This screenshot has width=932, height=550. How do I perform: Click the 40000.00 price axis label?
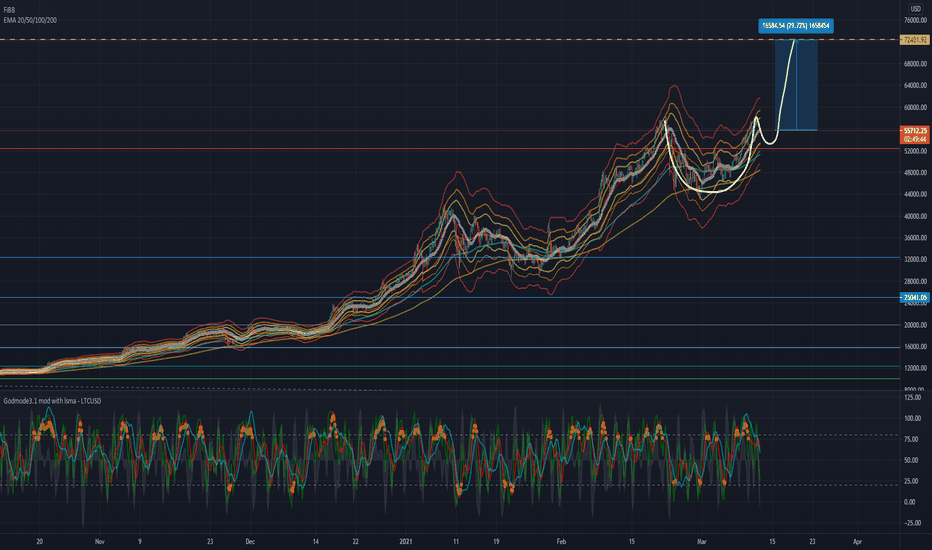915,216
